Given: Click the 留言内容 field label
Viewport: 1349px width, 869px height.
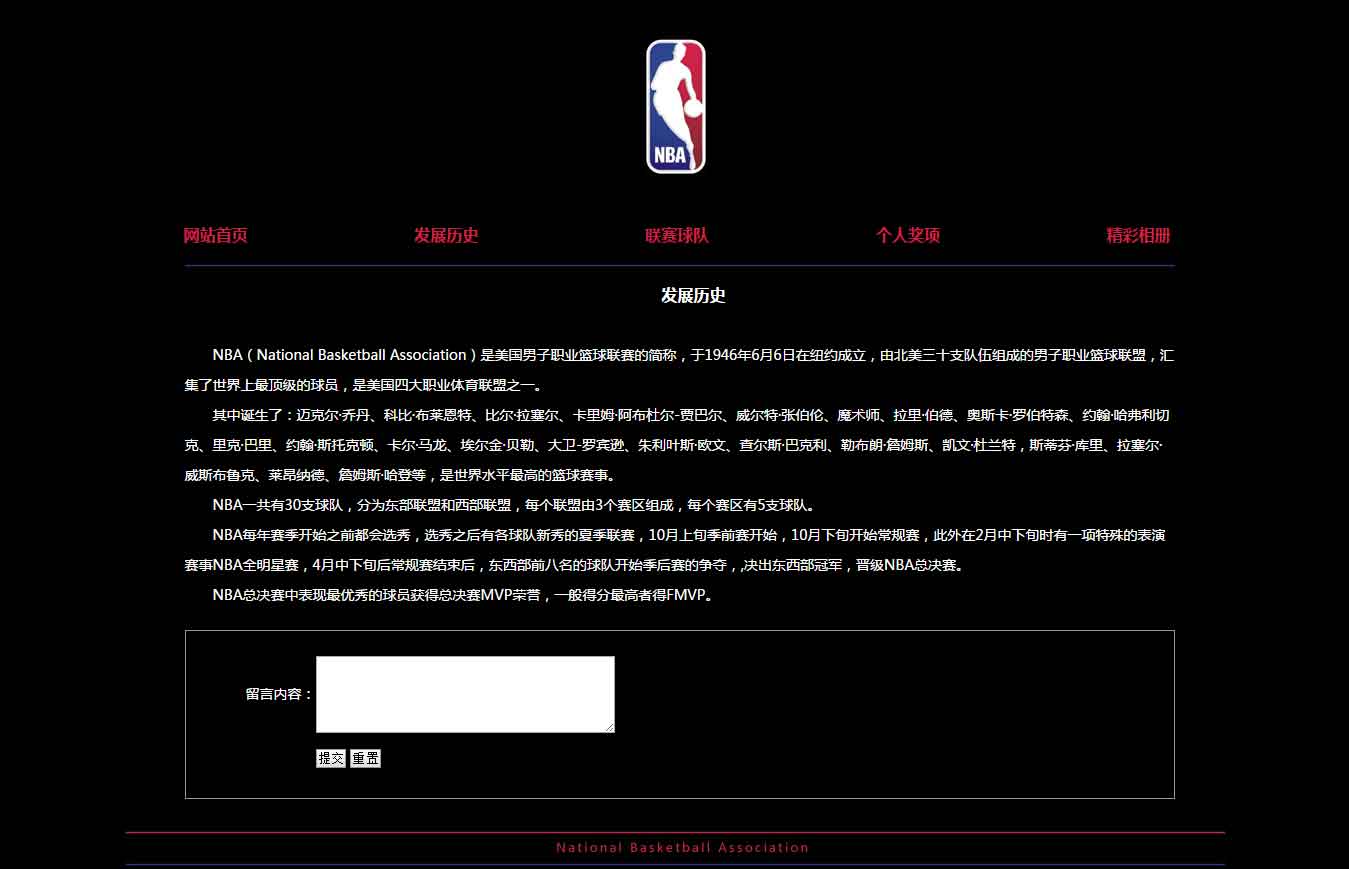Looking at the screenshot, I should pos(279,694).
